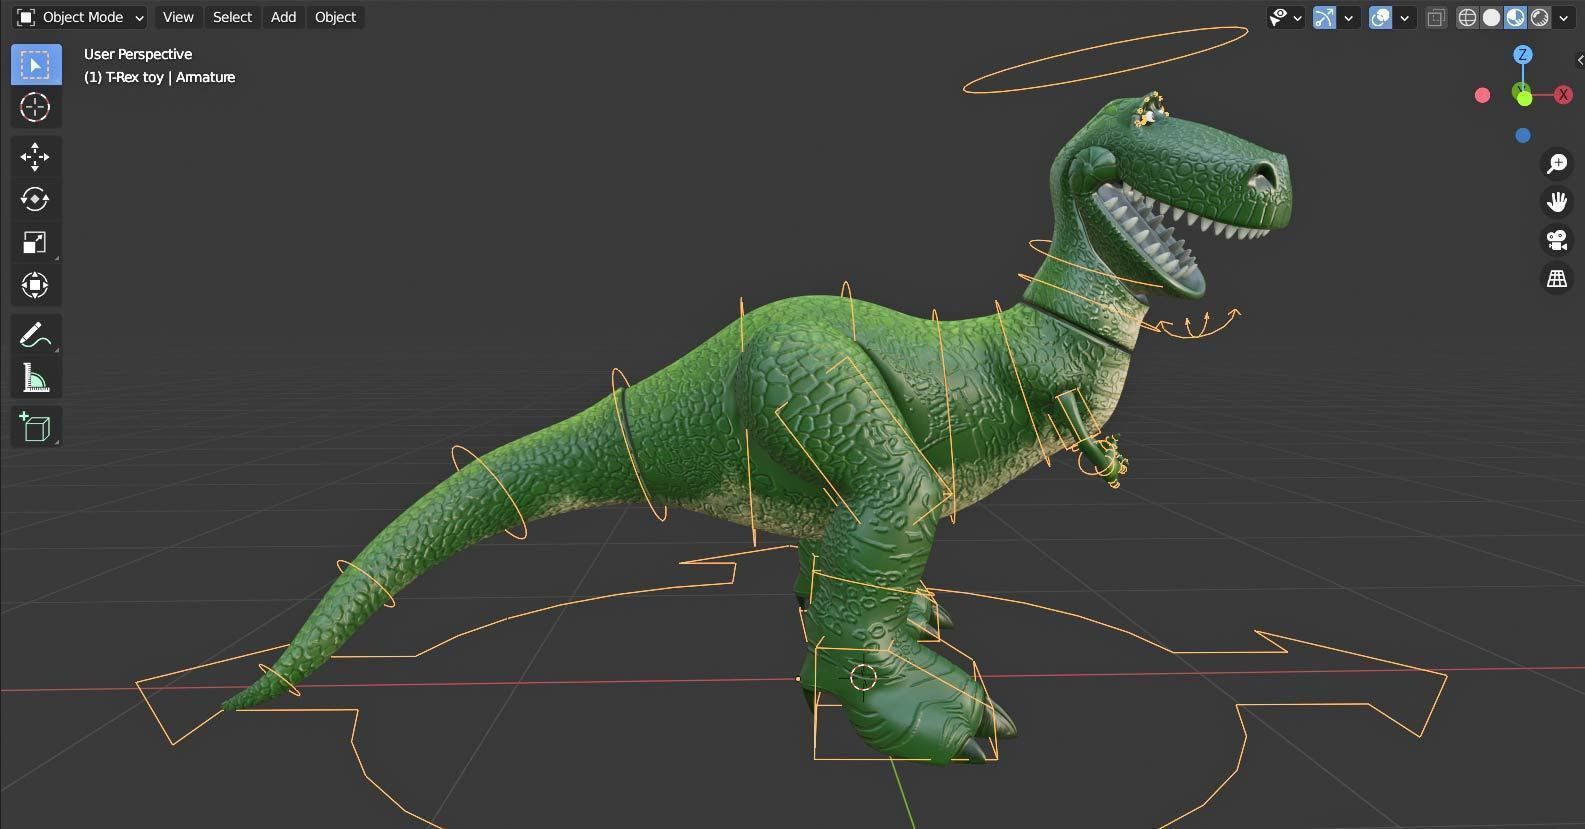Open the shading options dropdown arrow

point(1564,17)
